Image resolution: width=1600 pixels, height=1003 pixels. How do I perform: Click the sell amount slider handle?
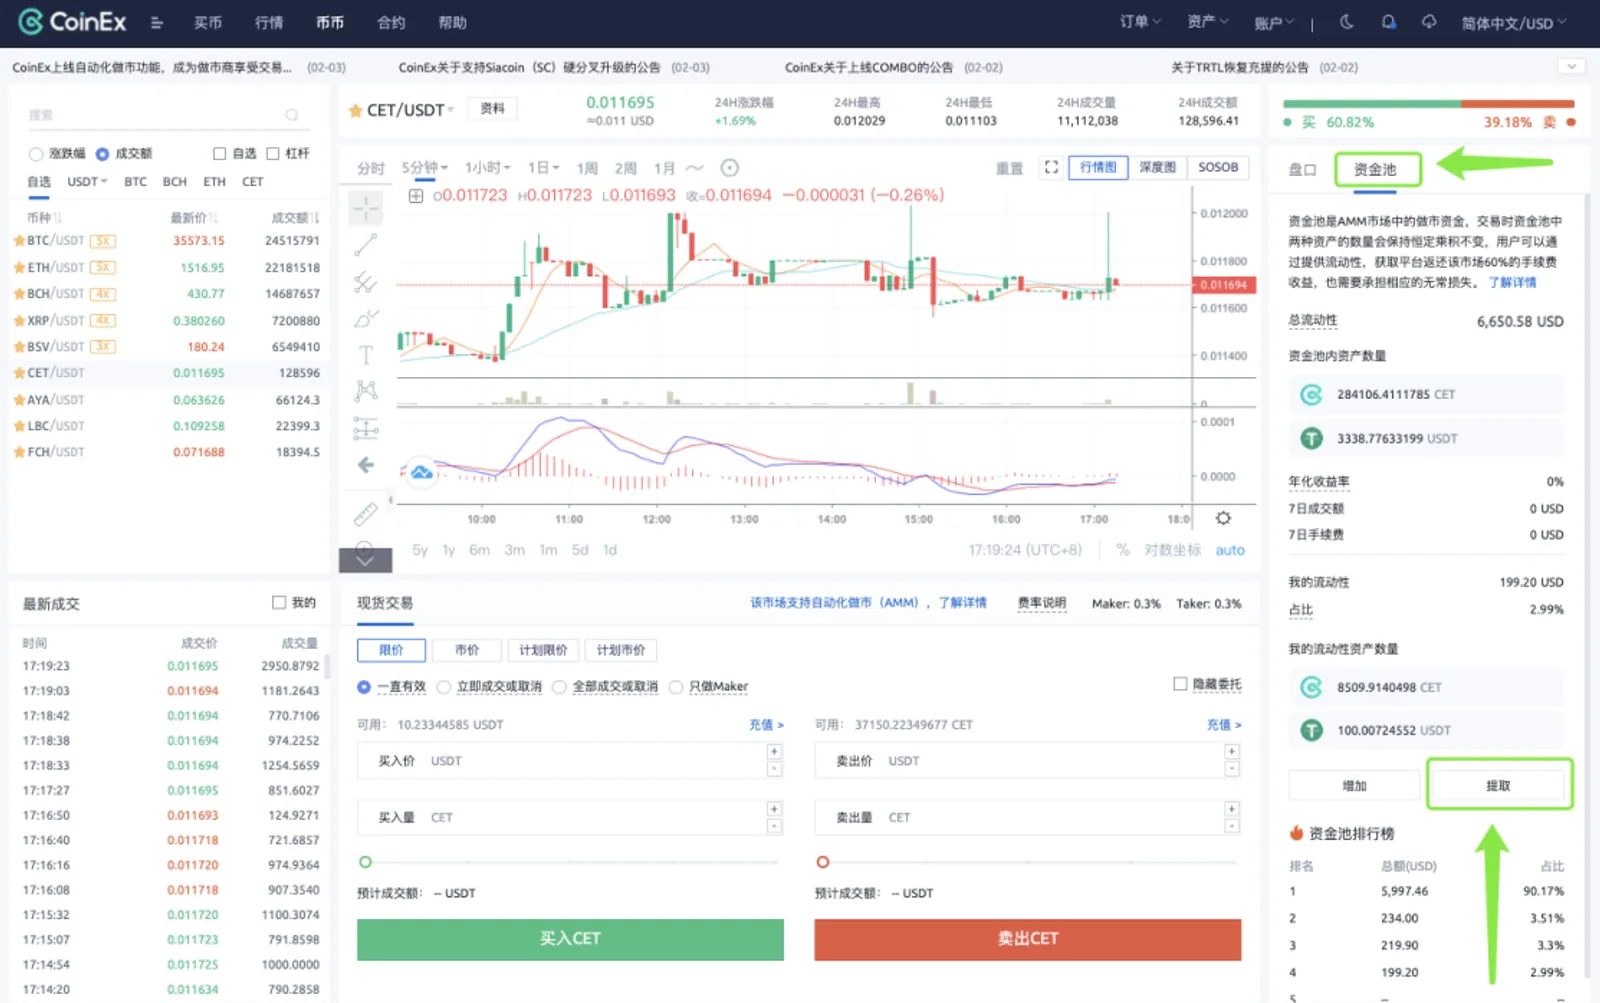(x=822, y=862)
